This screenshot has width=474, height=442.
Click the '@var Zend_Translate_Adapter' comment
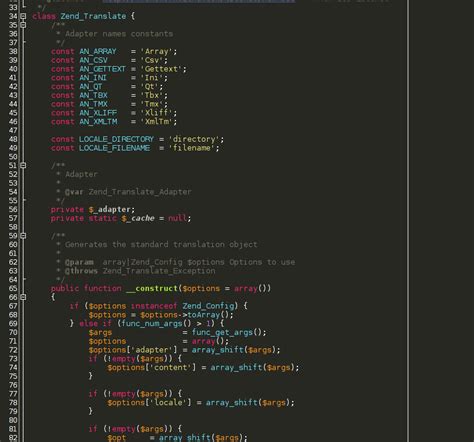click(128, 192)
